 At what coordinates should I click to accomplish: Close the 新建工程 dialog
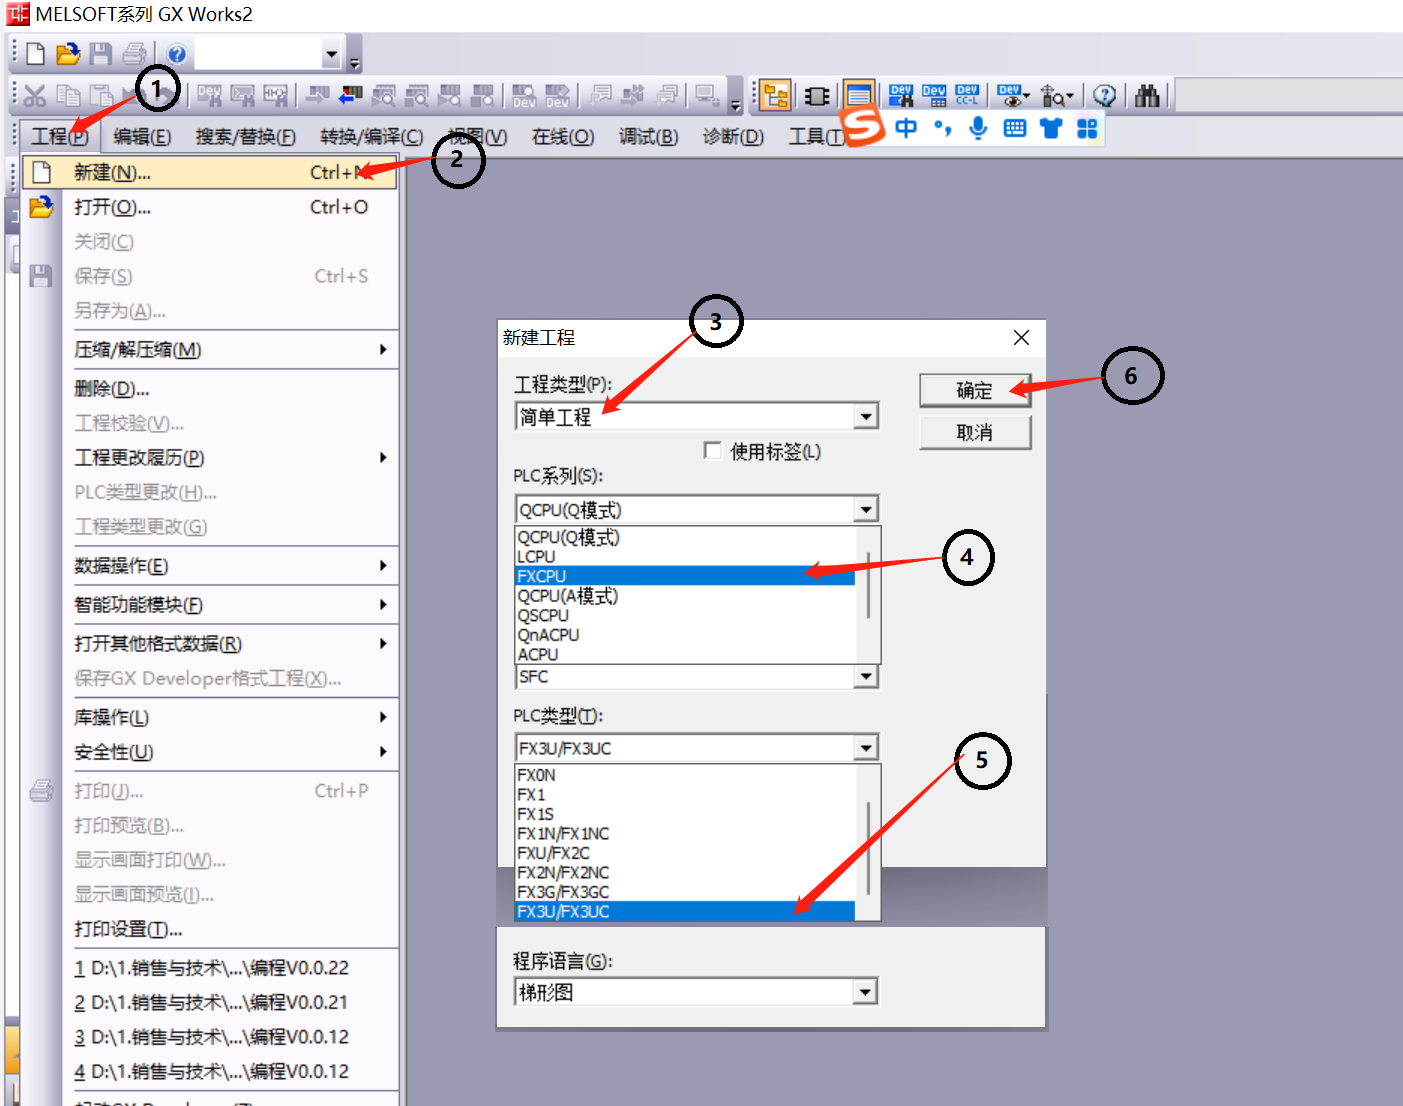tap(1021, 337)
